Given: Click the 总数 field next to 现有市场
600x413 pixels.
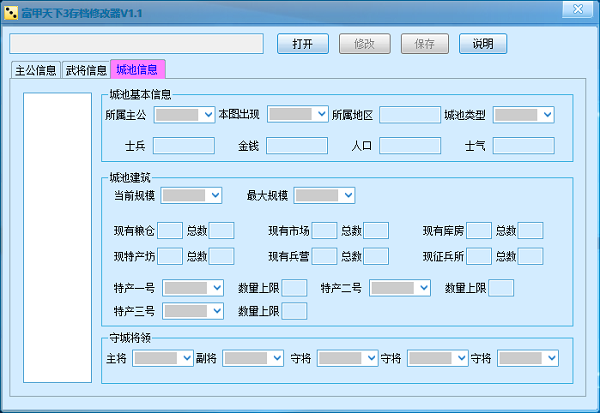Looking at the screenshot, I should (376, 230).
